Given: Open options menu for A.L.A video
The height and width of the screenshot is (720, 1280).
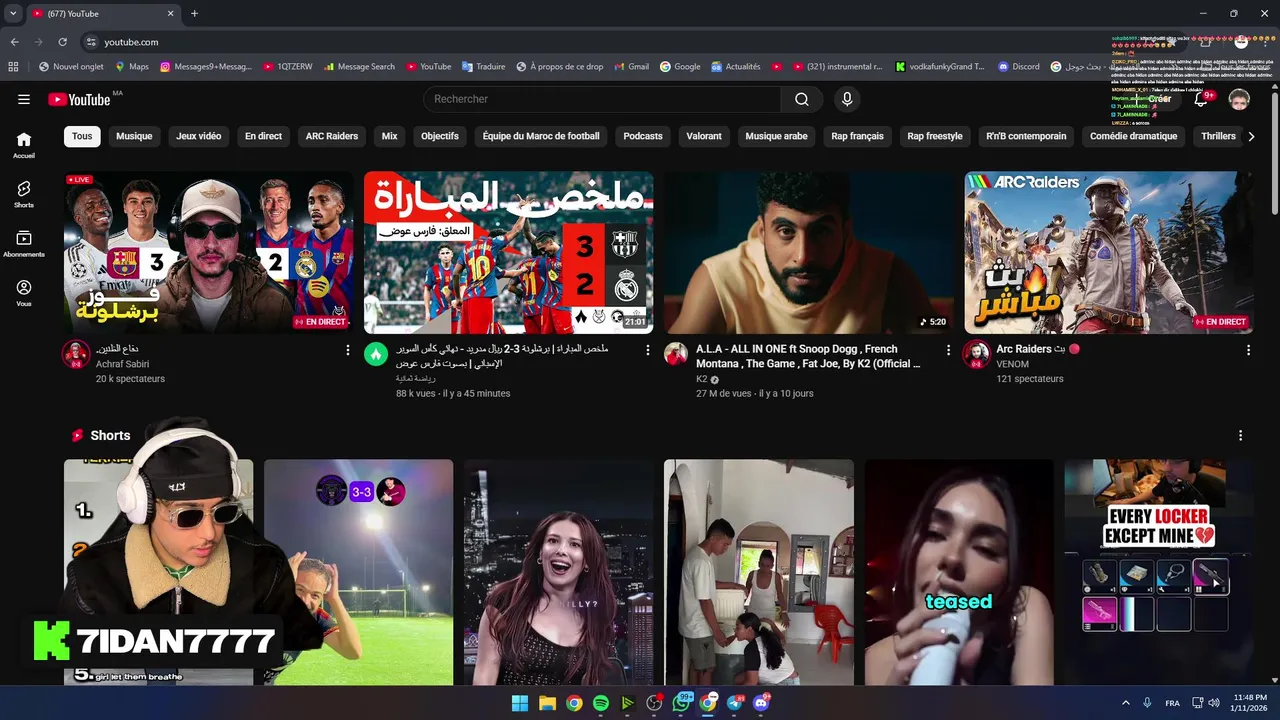Looking at the screenshot, I should coord(948,350).
